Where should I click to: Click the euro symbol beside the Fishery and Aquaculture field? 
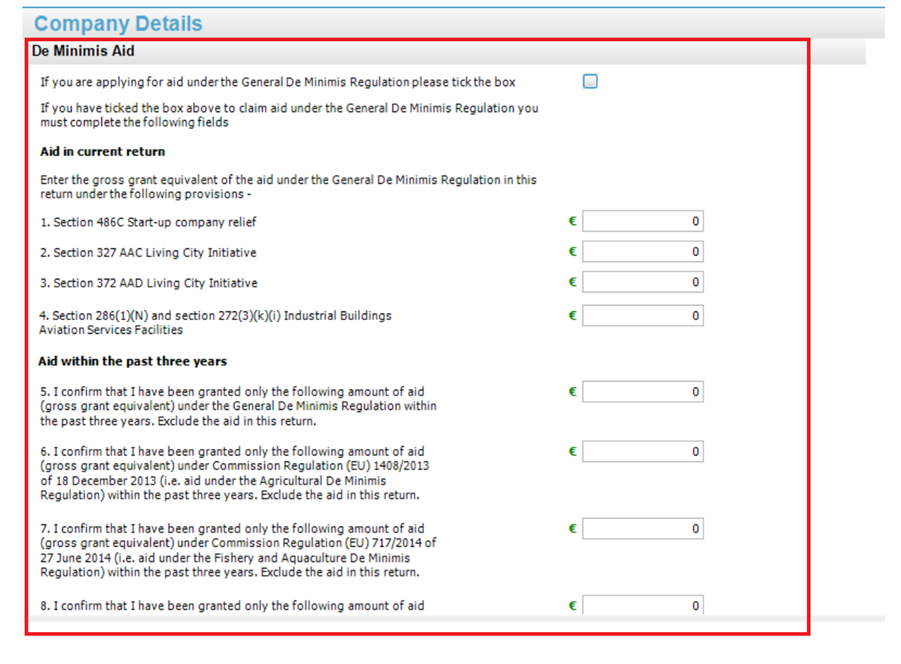tap(572, 528)
